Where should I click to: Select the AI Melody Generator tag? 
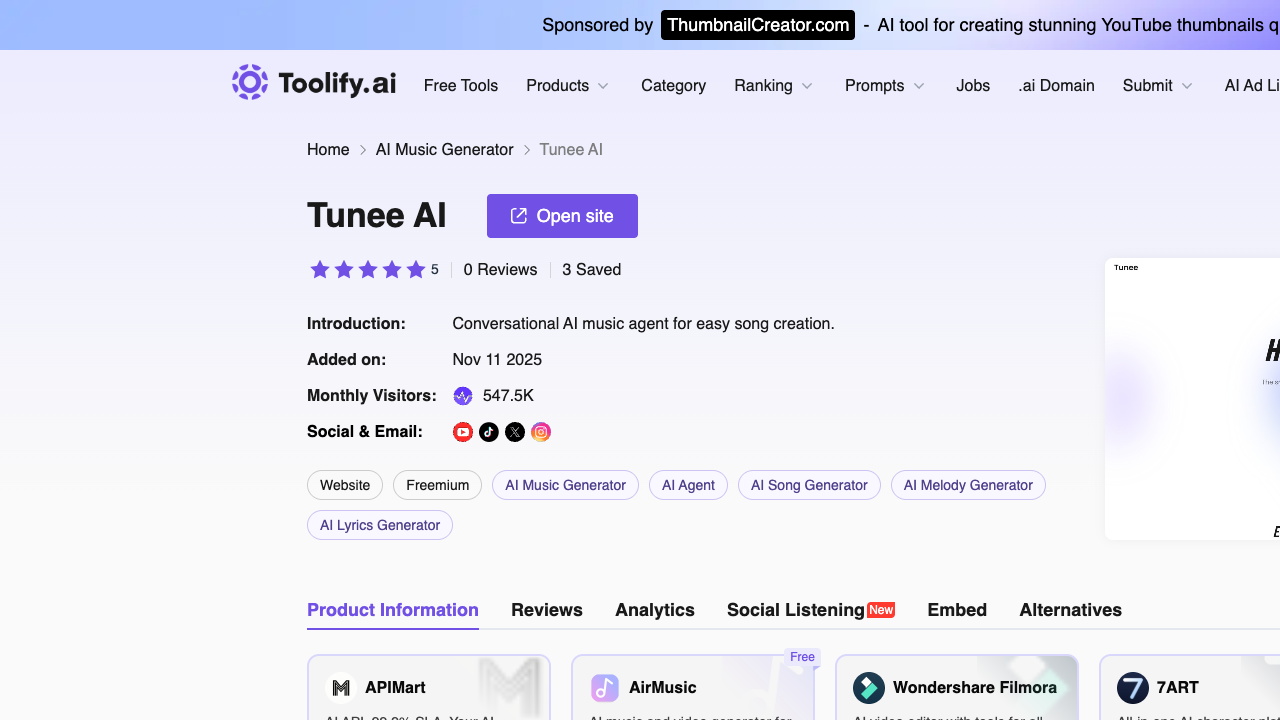(x=968, y=485)
